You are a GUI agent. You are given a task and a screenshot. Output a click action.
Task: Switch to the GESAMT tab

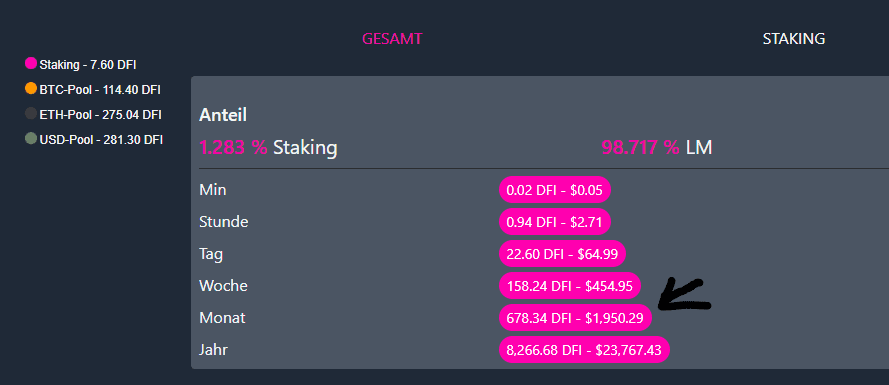[392, 39]
